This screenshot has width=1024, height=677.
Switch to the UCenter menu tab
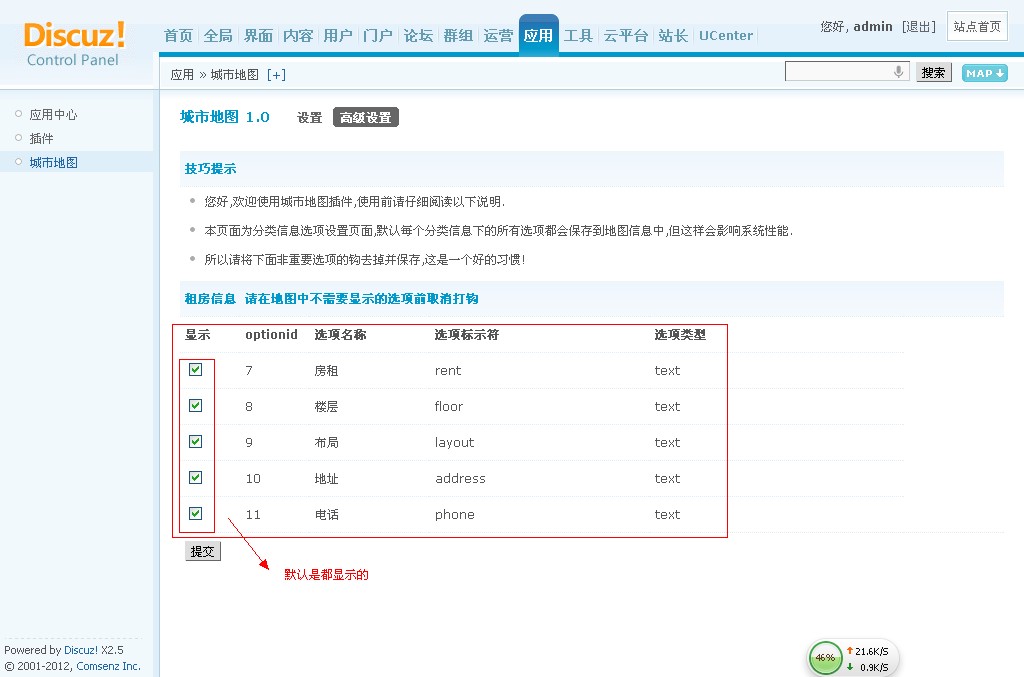click(x=726, y=35)
